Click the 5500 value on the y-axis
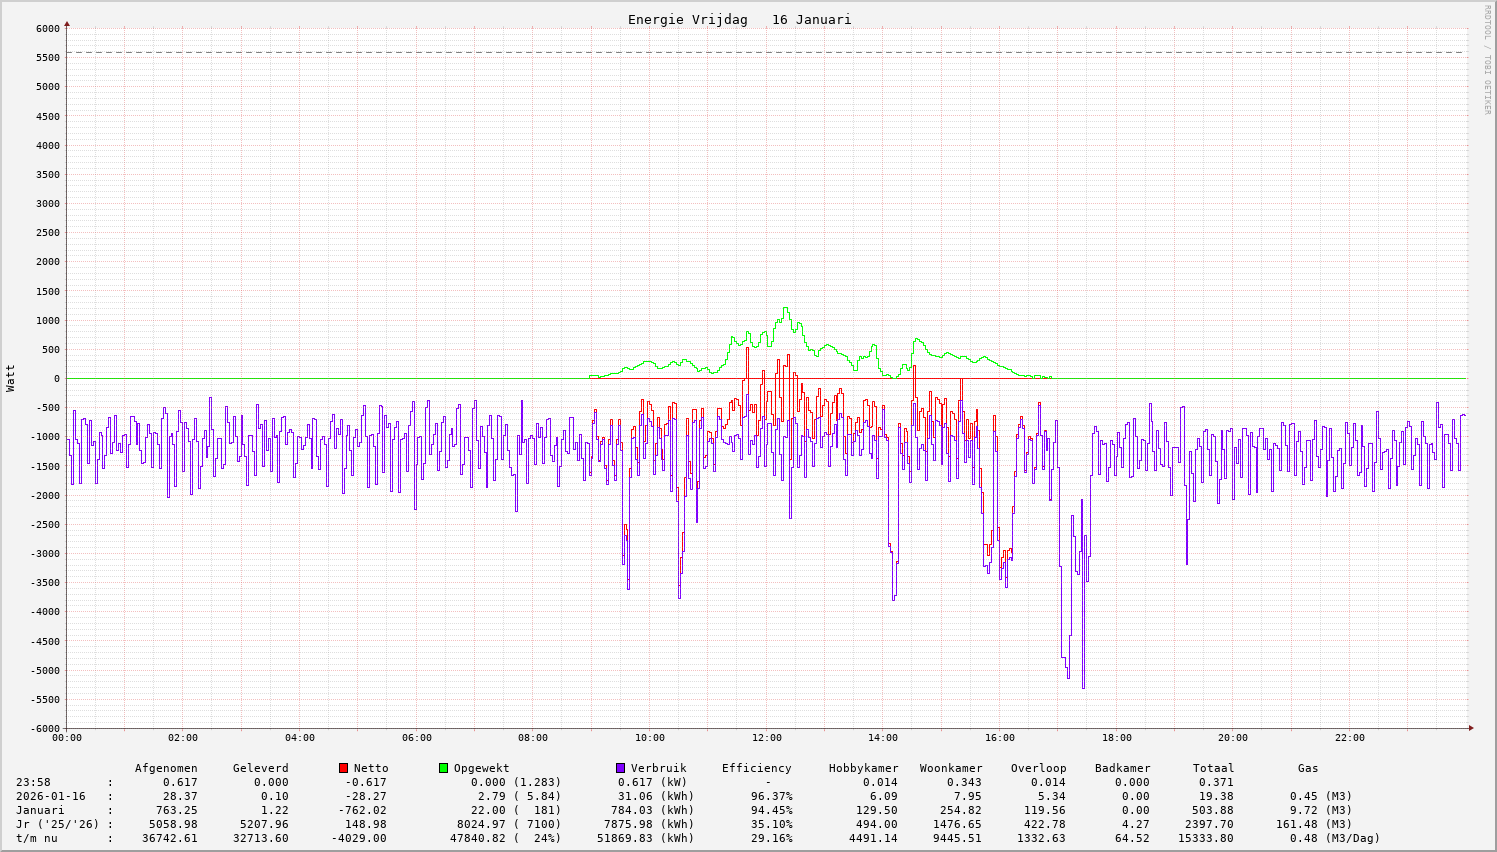 pos(47,57)
